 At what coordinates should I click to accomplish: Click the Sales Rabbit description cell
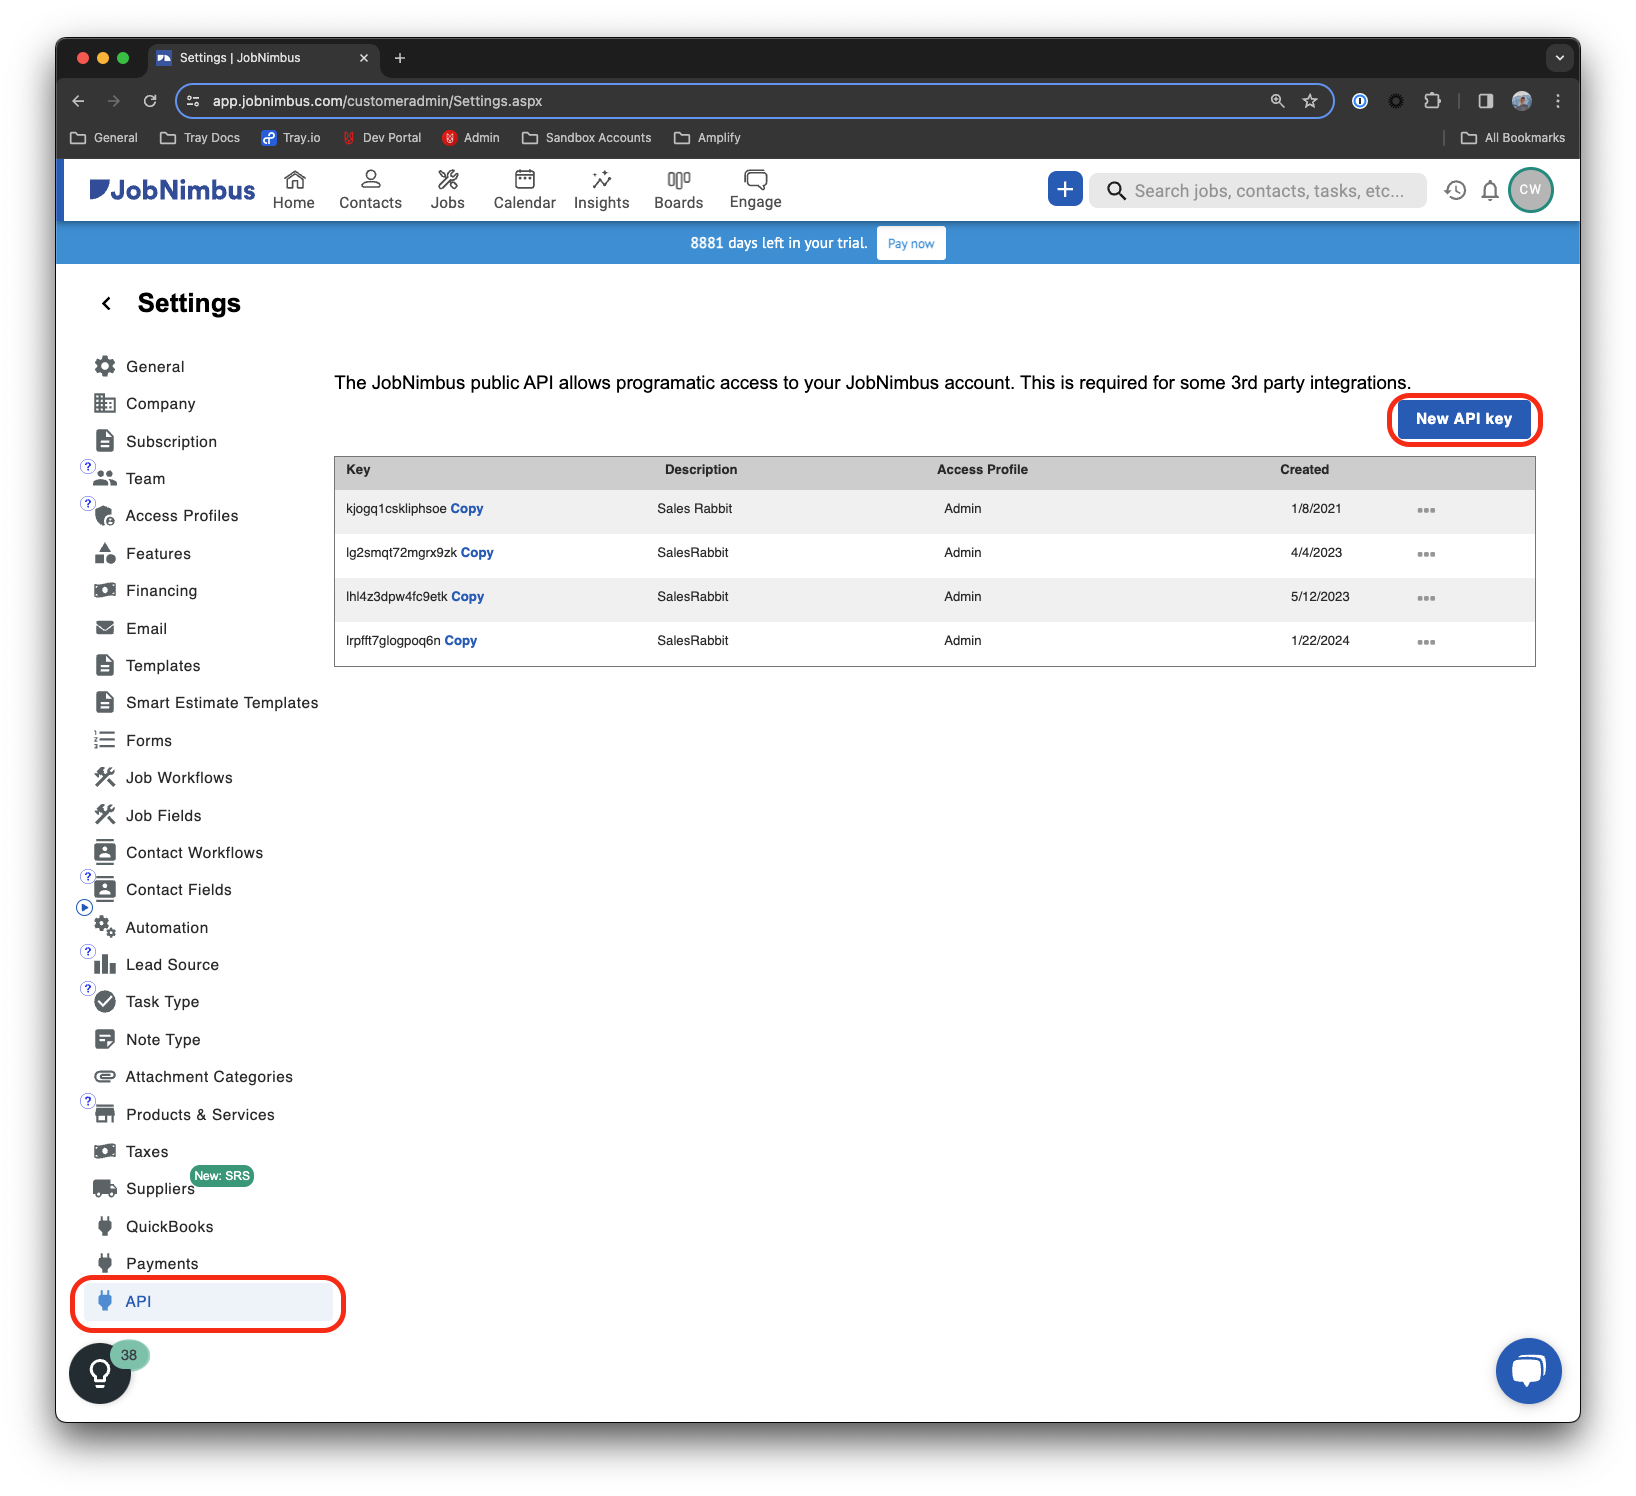[695, 509]
